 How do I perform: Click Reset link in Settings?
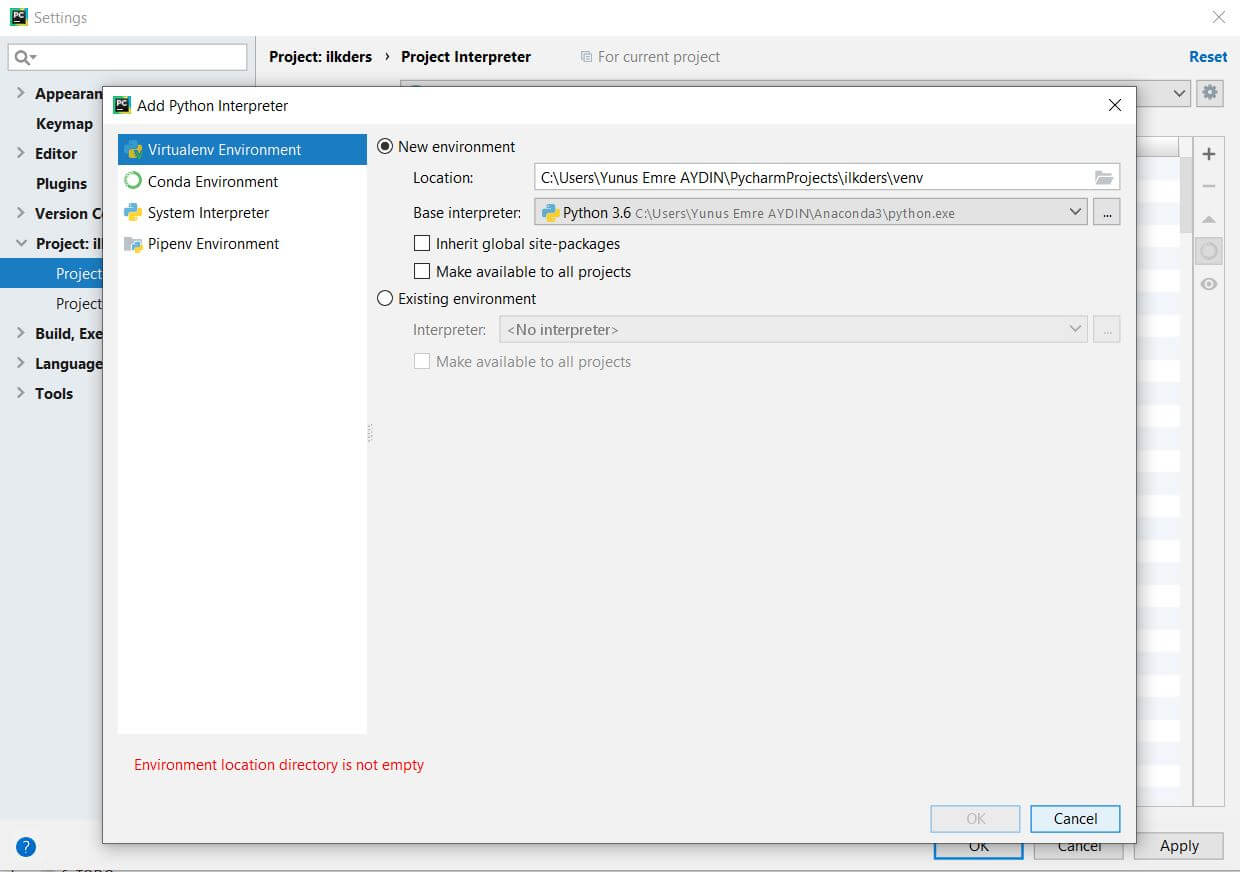pyautogui.click(x=1208, y=57)
